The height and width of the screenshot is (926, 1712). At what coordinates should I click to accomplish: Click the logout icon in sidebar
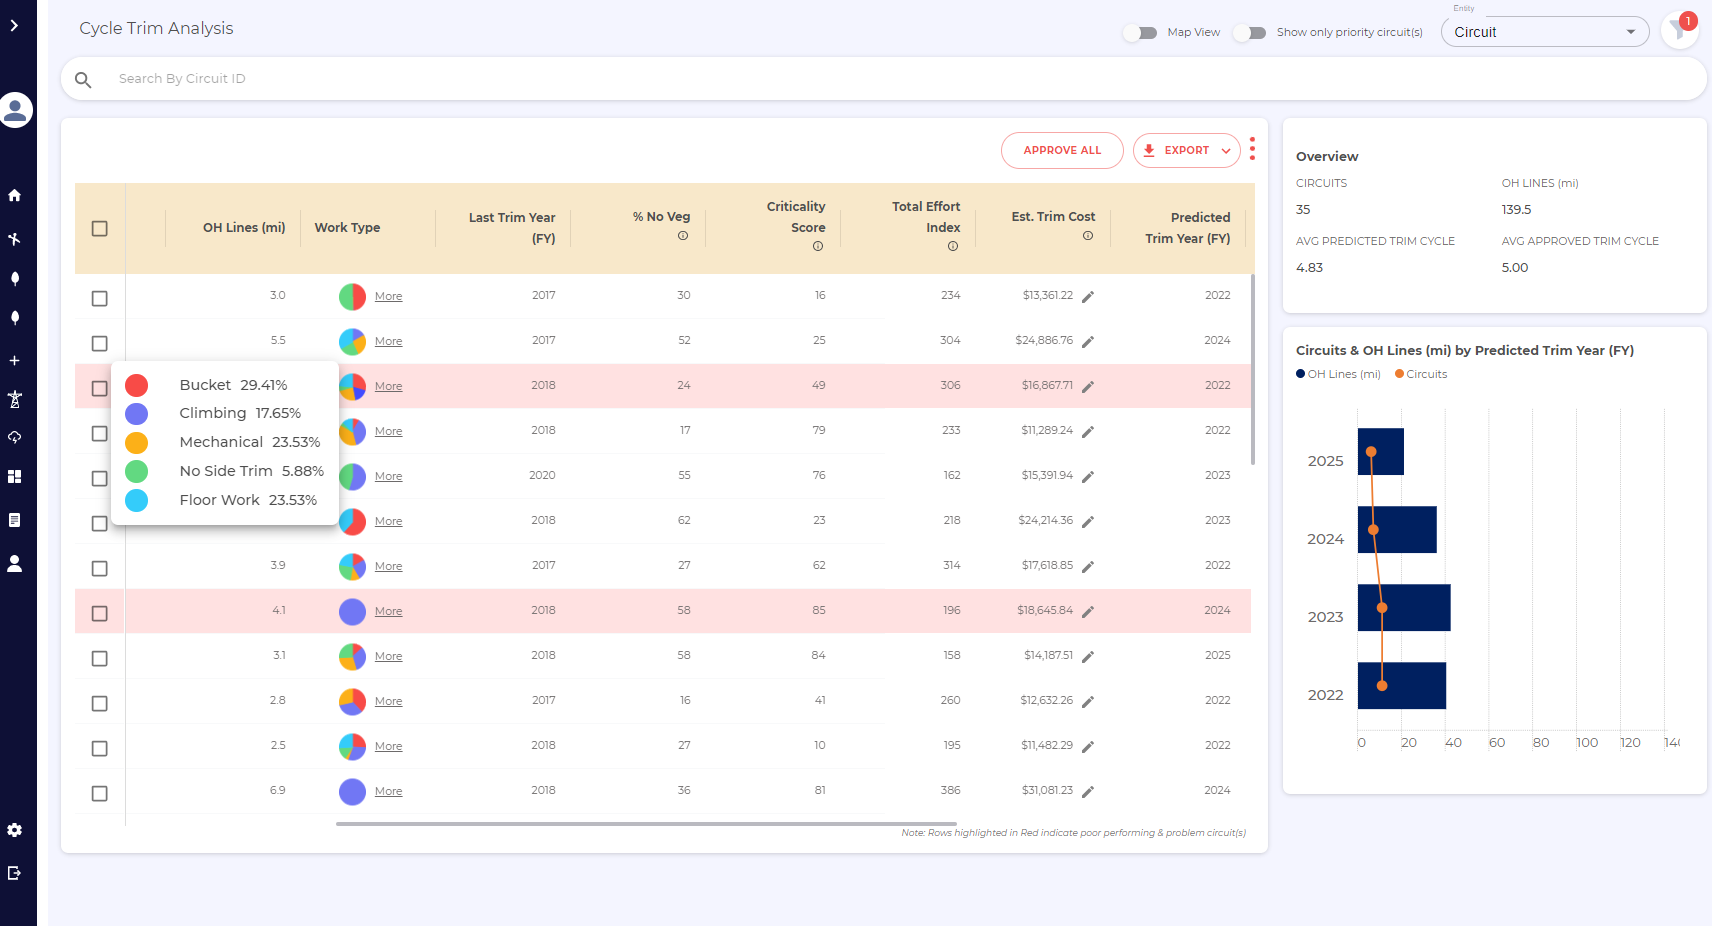point(15,873)
